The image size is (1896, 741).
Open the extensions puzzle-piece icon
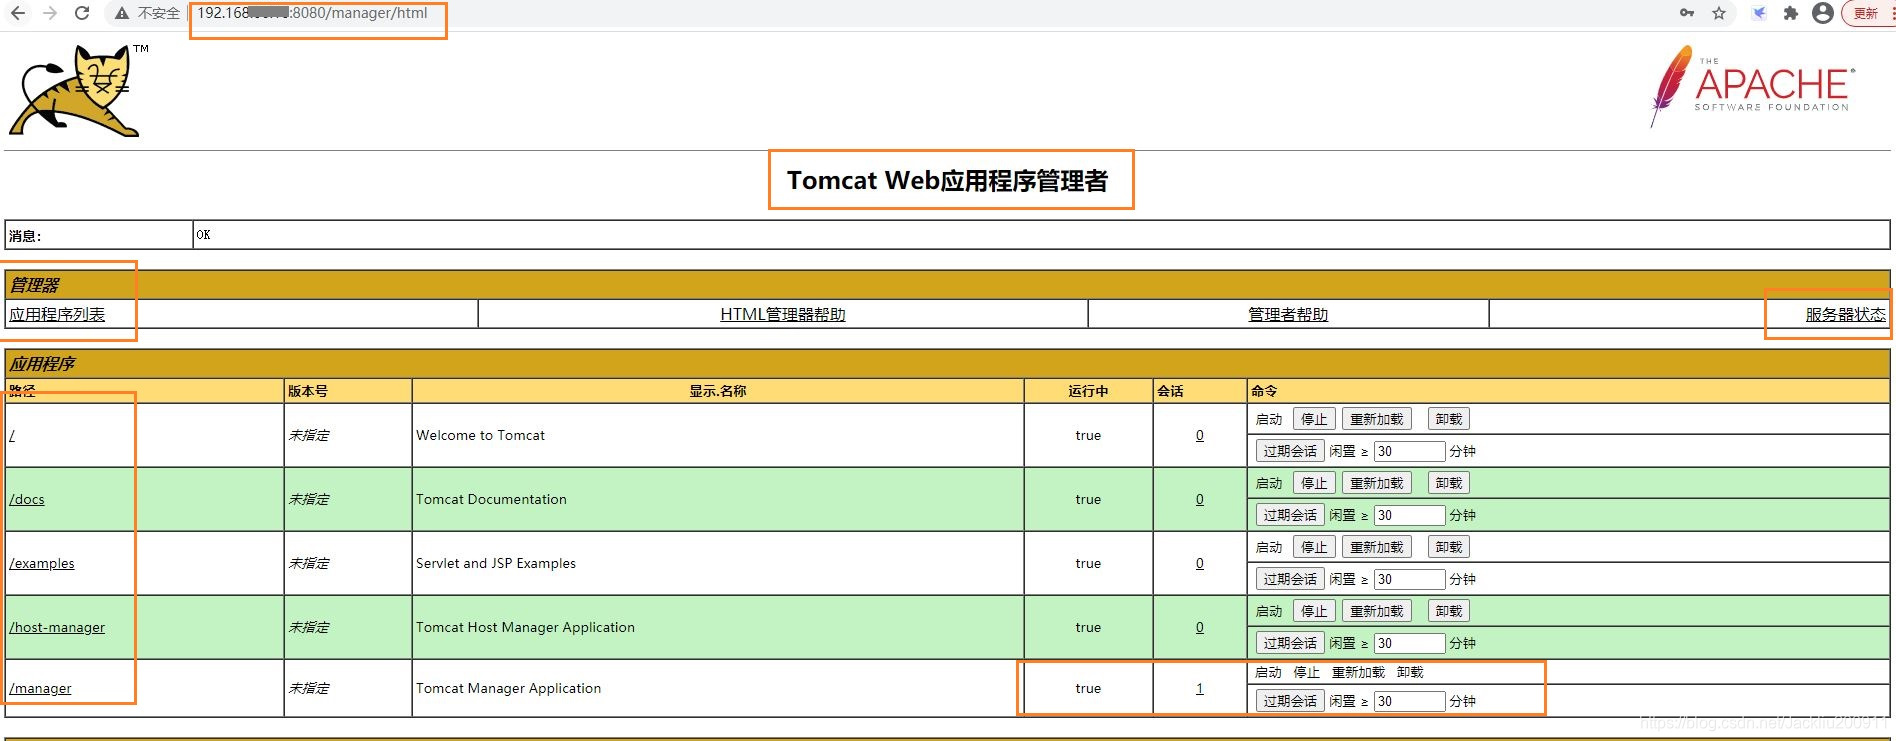click(x=1791, y=13)
